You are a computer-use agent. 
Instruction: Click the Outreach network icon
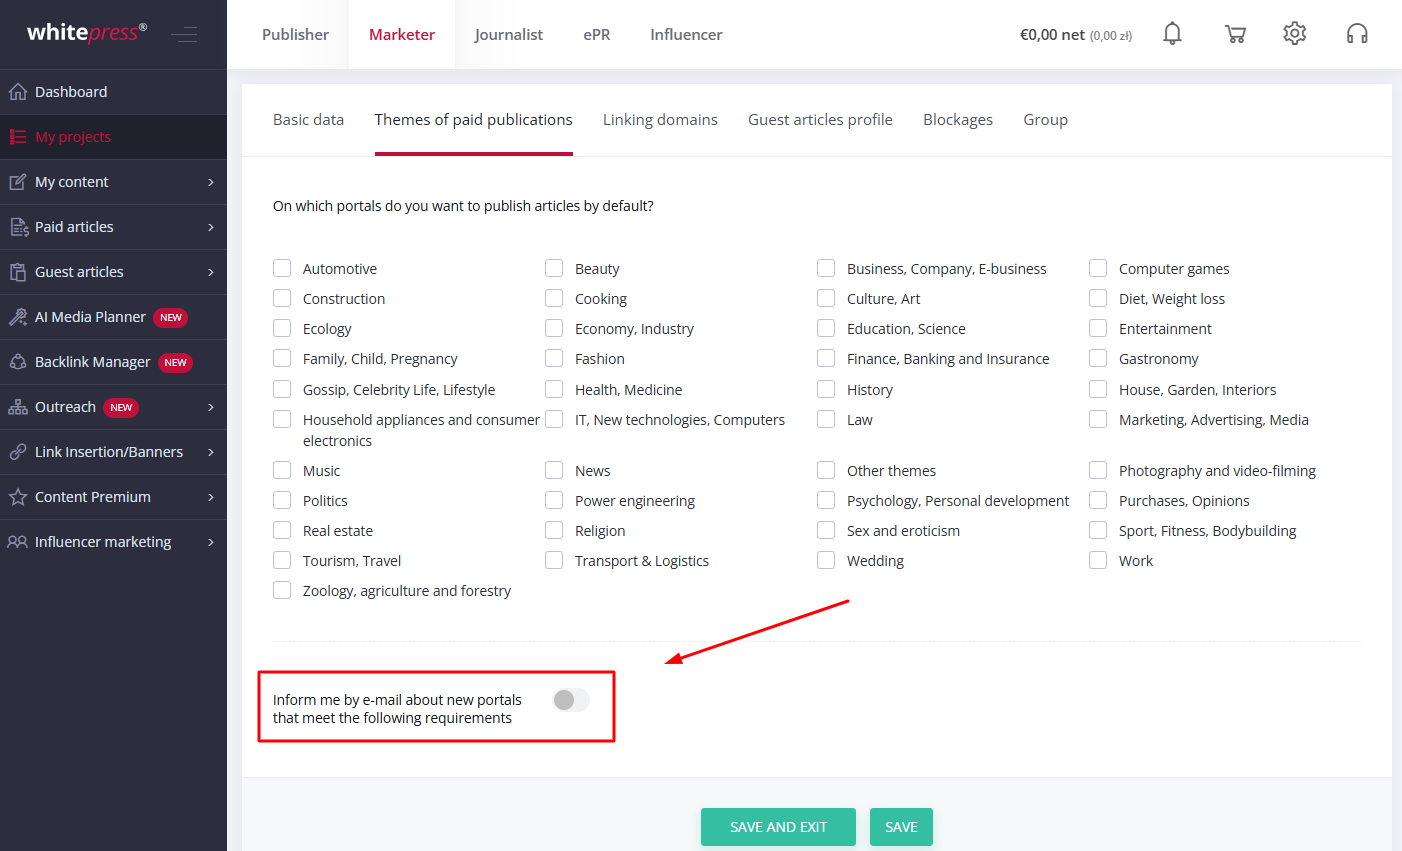pos(18,407)
